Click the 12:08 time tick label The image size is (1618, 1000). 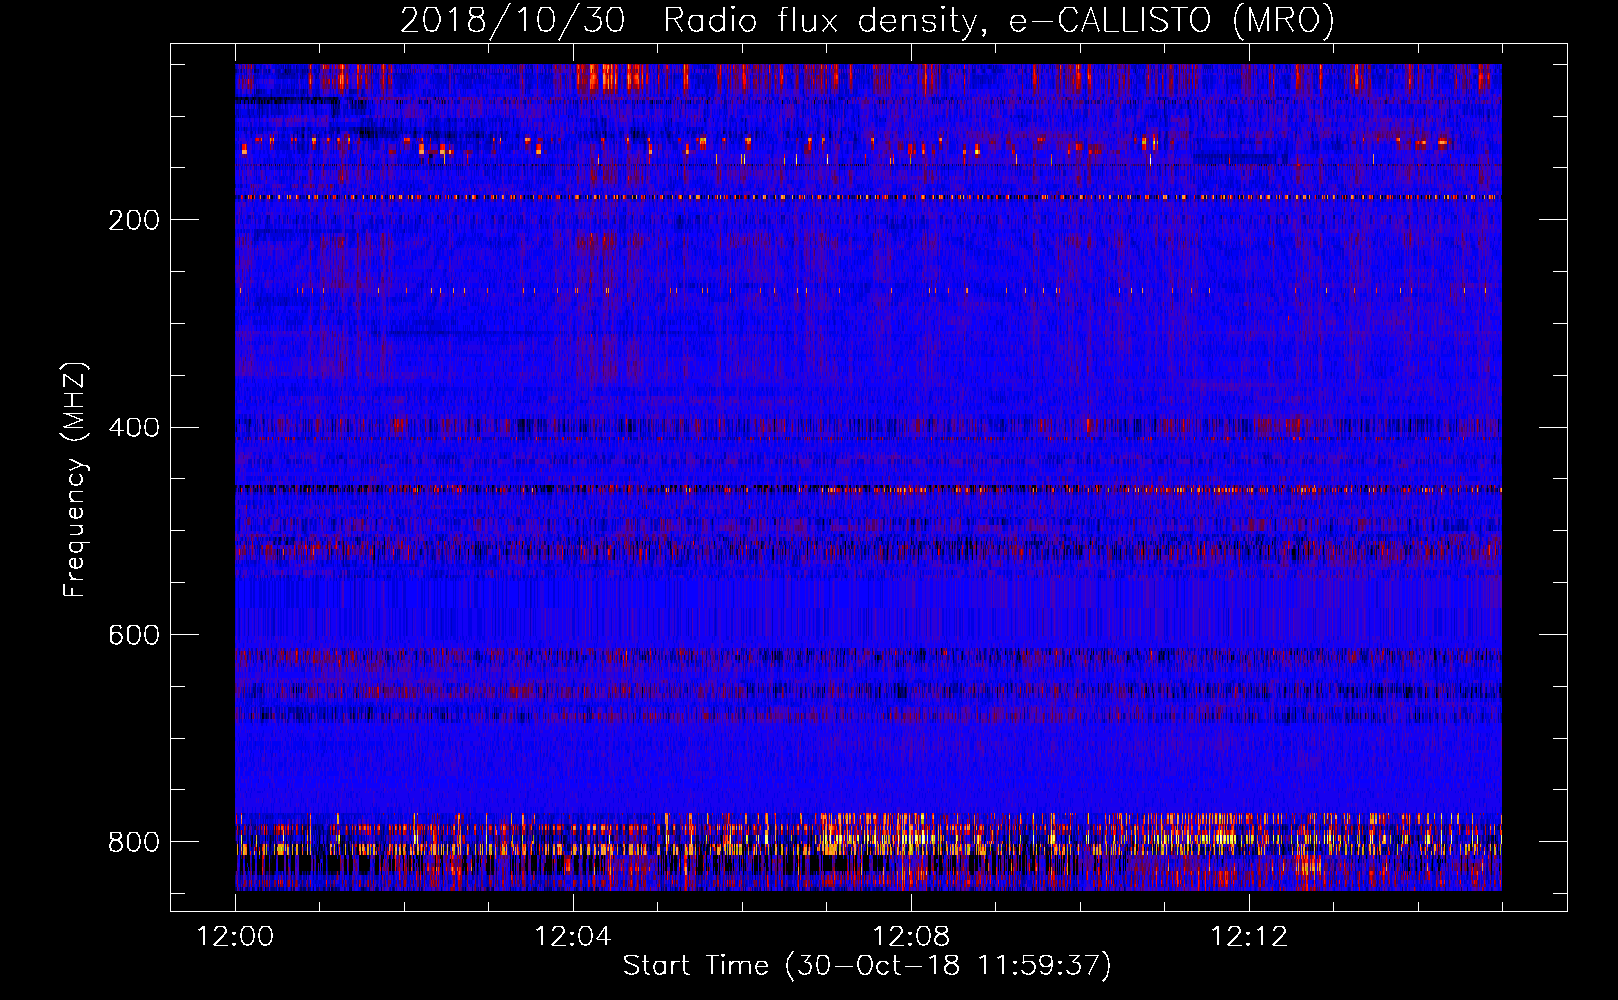(x=911, y=937)
